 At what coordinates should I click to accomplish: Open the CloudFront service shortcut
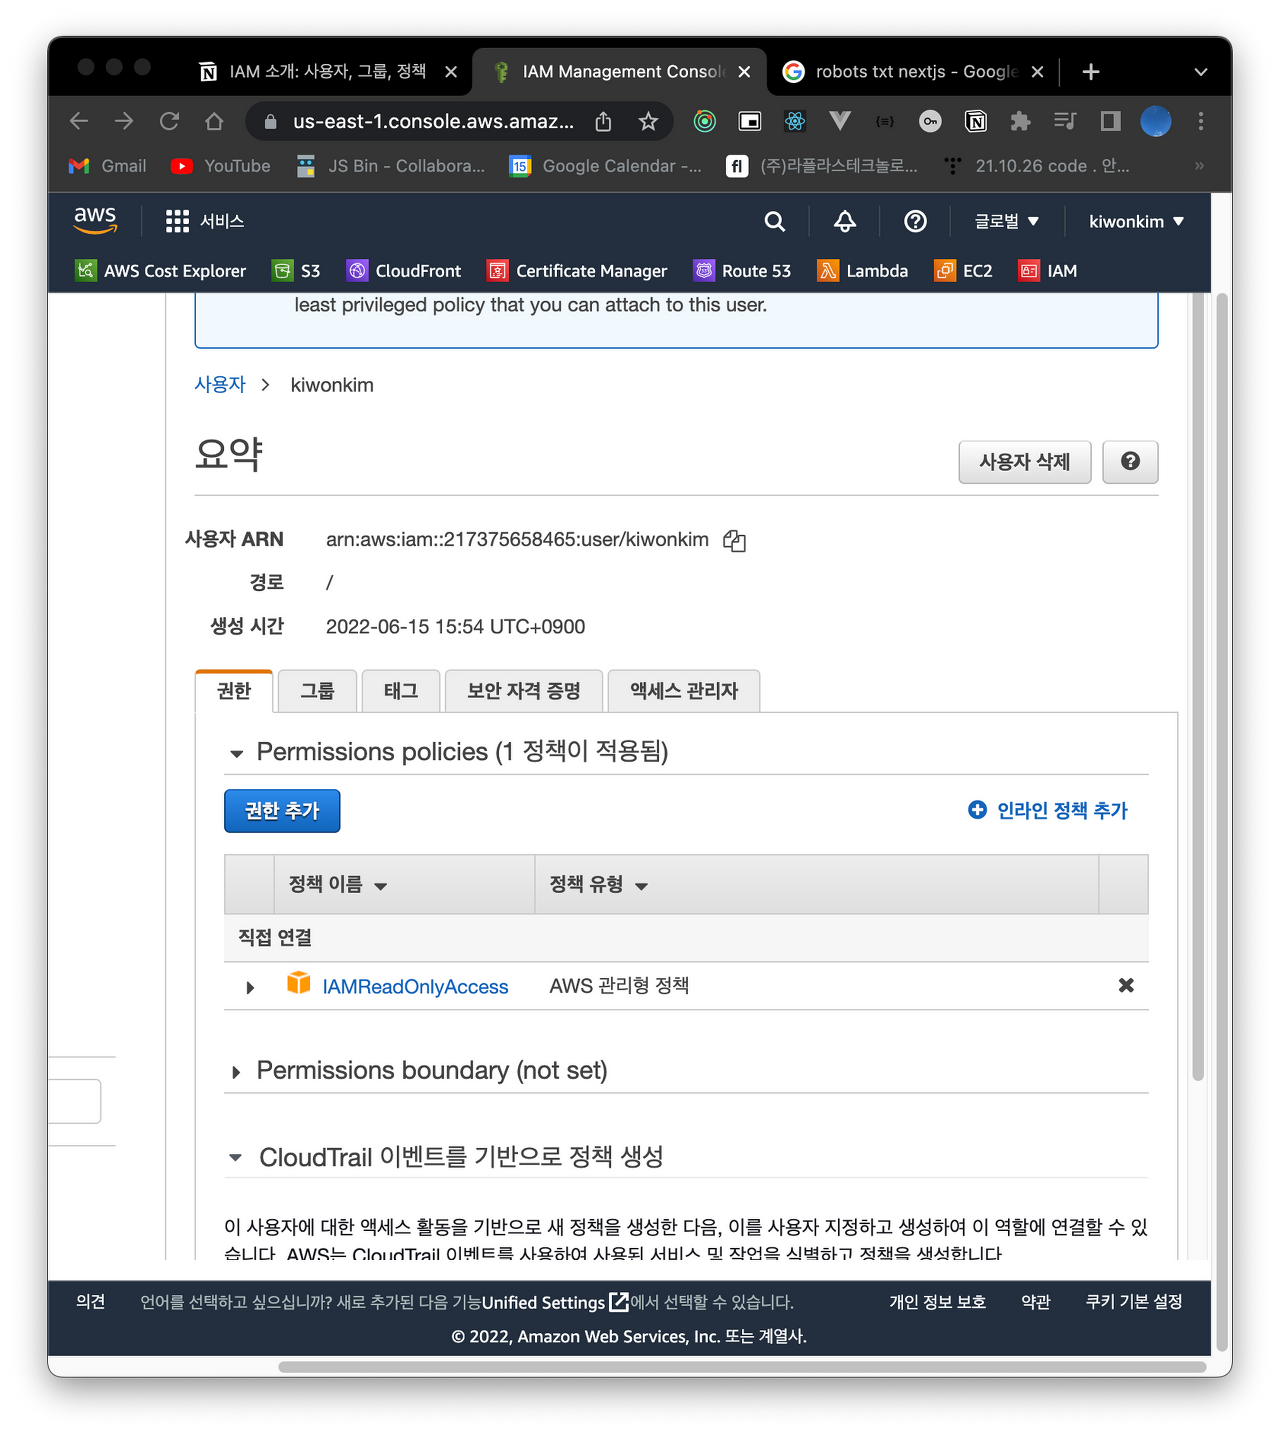click(x=404, y=271)
